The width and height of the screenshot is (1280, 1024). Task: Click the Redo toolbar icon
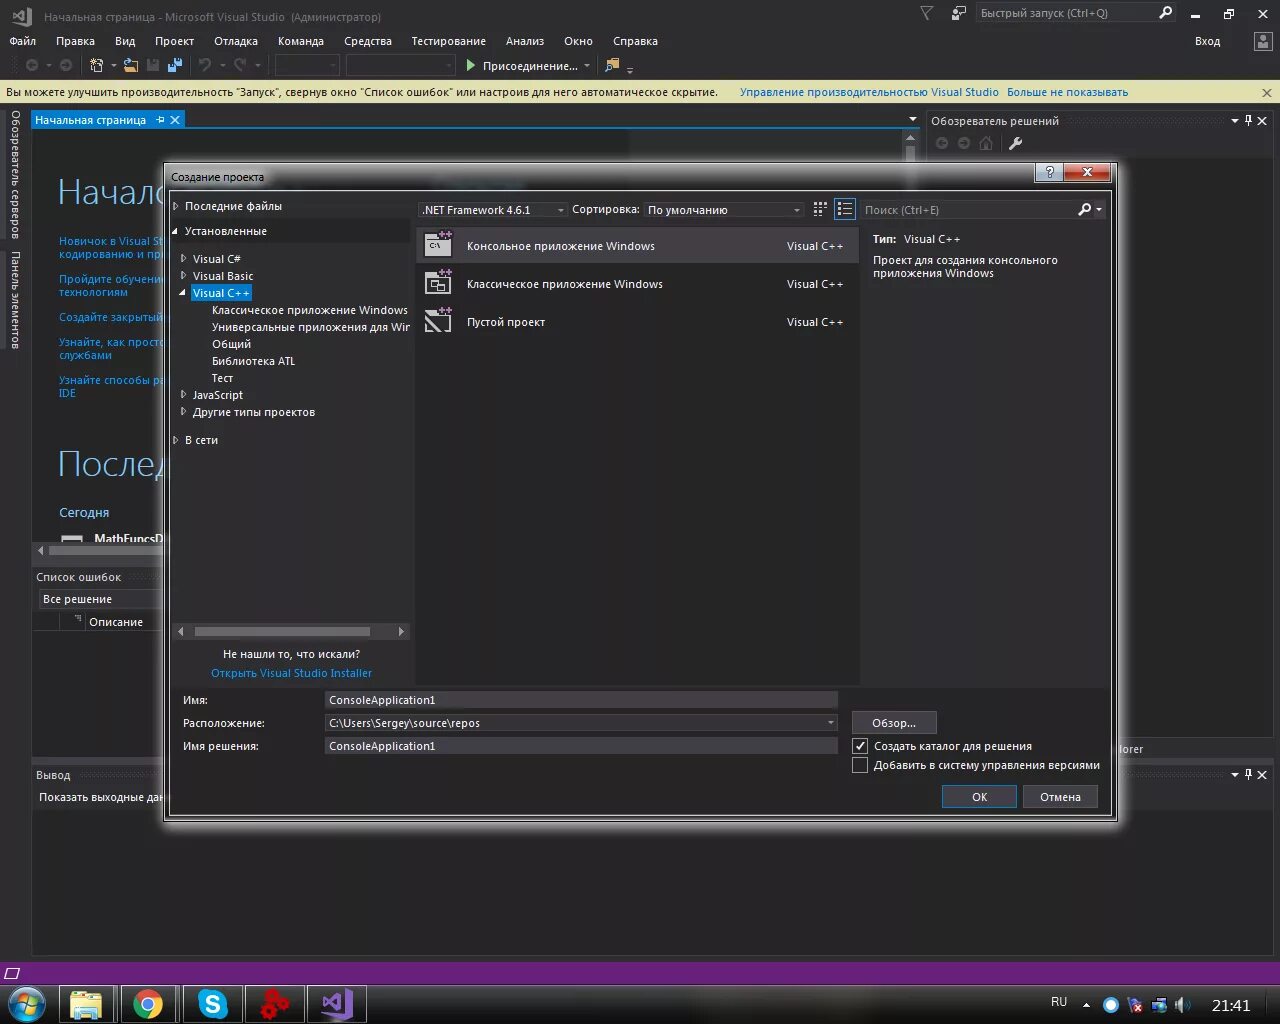tap(240, 65)
